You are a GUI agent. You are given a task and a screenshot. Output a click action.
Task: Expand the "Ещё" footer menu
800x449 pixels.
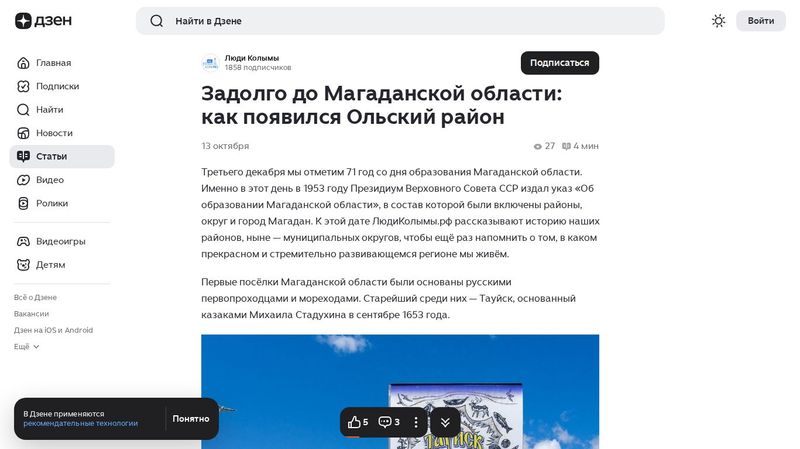click(27, 346)
